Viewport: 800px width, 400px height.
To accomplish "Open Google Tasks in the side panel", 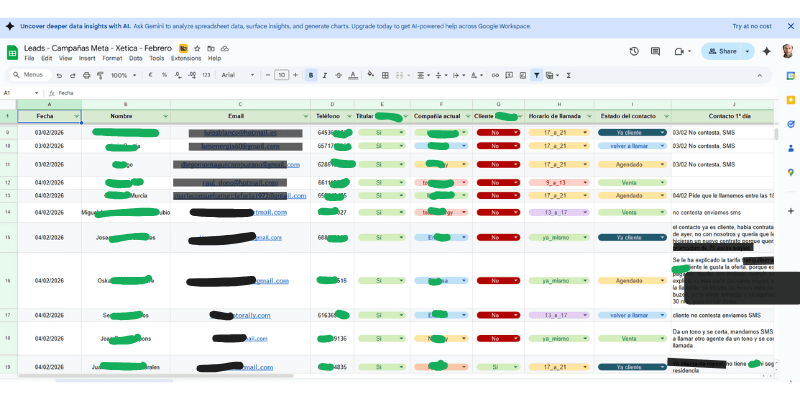I will coord(790,124).
